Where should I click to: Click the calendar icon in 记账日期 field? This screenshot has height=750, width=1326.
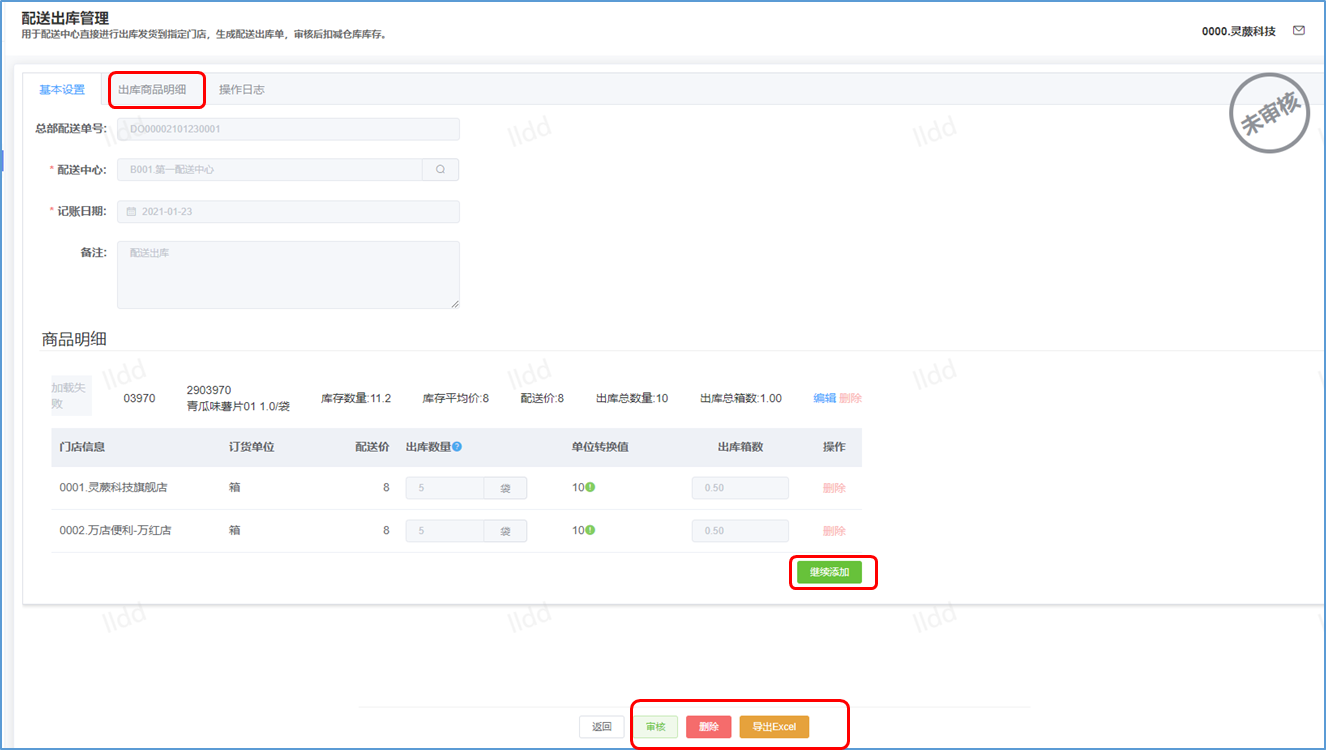(x=131, y=212)
